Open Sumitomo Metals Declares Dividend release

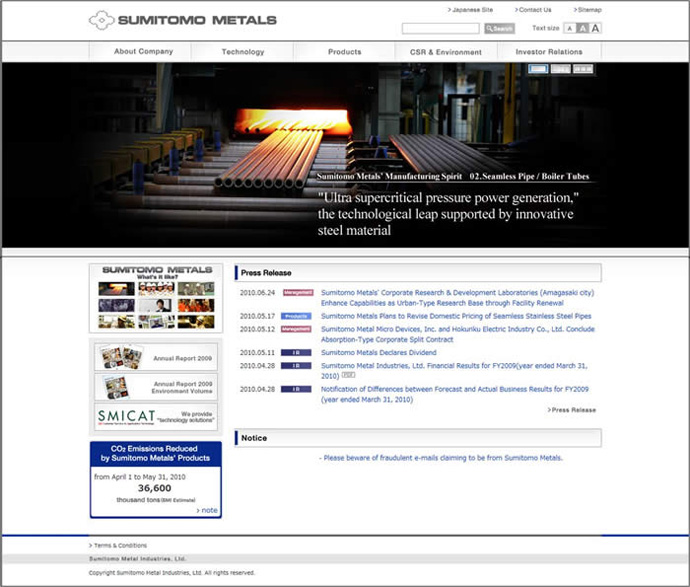tap(378, 352)
